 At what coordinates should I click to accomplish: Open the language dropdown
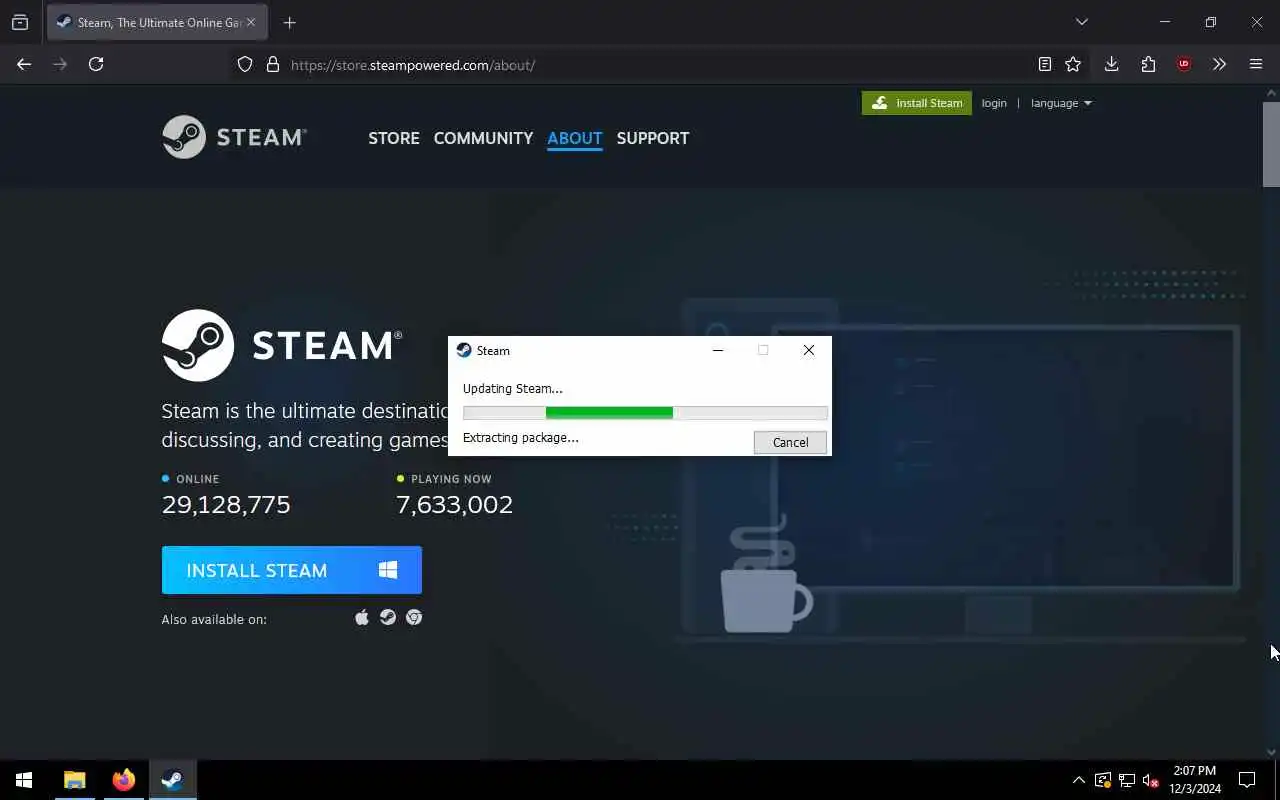[x=1061, y=103]
